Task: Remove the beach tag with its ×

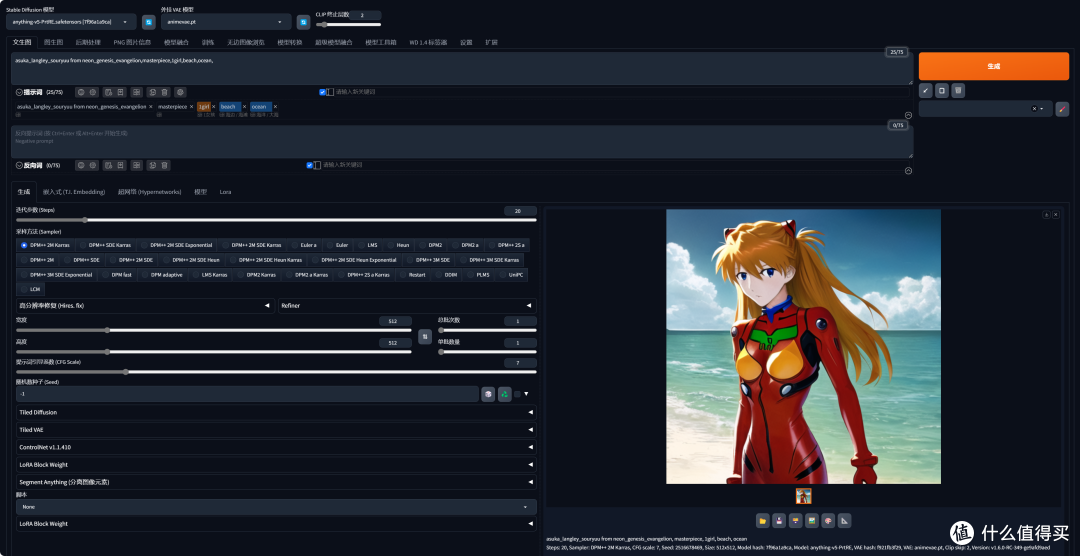Action: click(x=245, y=107)
